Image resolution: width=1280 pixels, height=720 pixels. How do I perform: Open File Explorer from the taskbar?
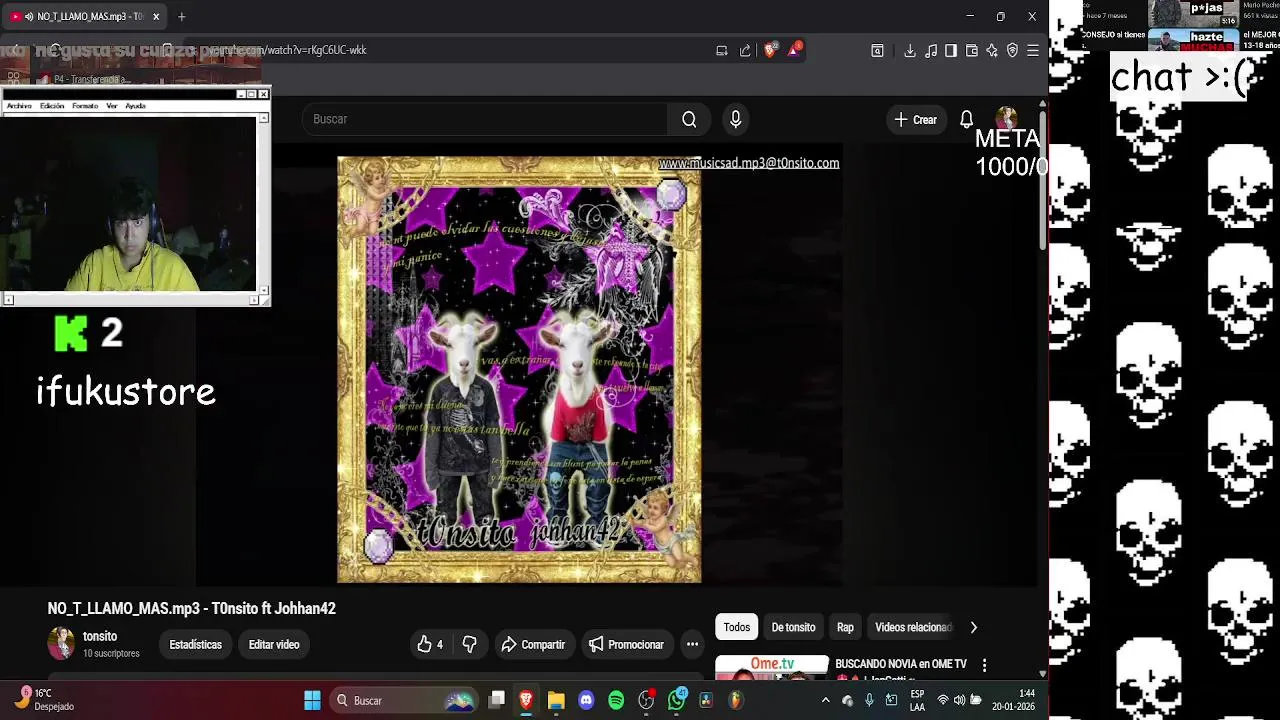pyautogui.click(x=556, y=700)
